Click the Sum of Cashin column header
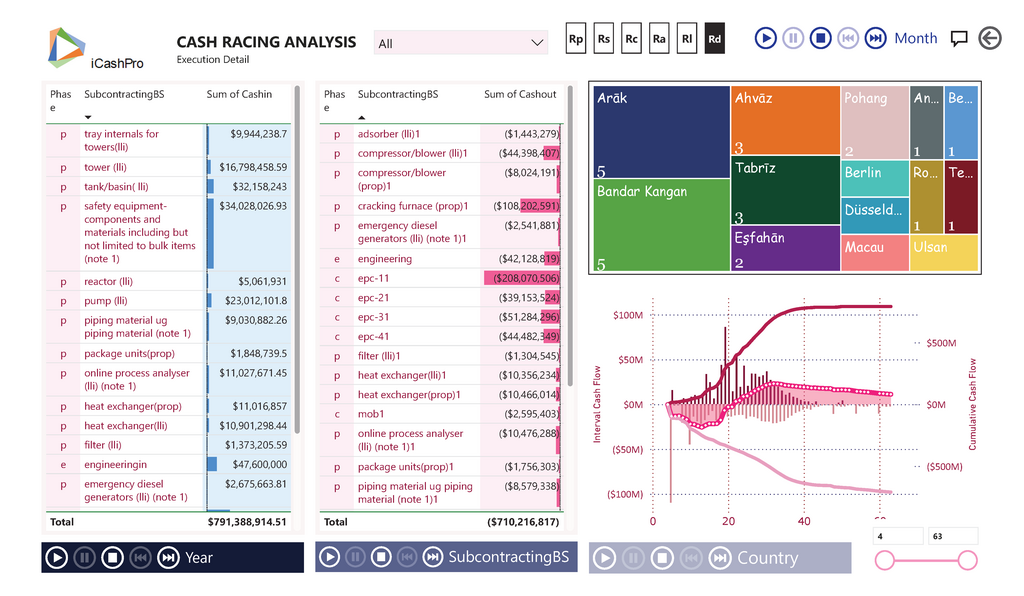 [239, 94]
